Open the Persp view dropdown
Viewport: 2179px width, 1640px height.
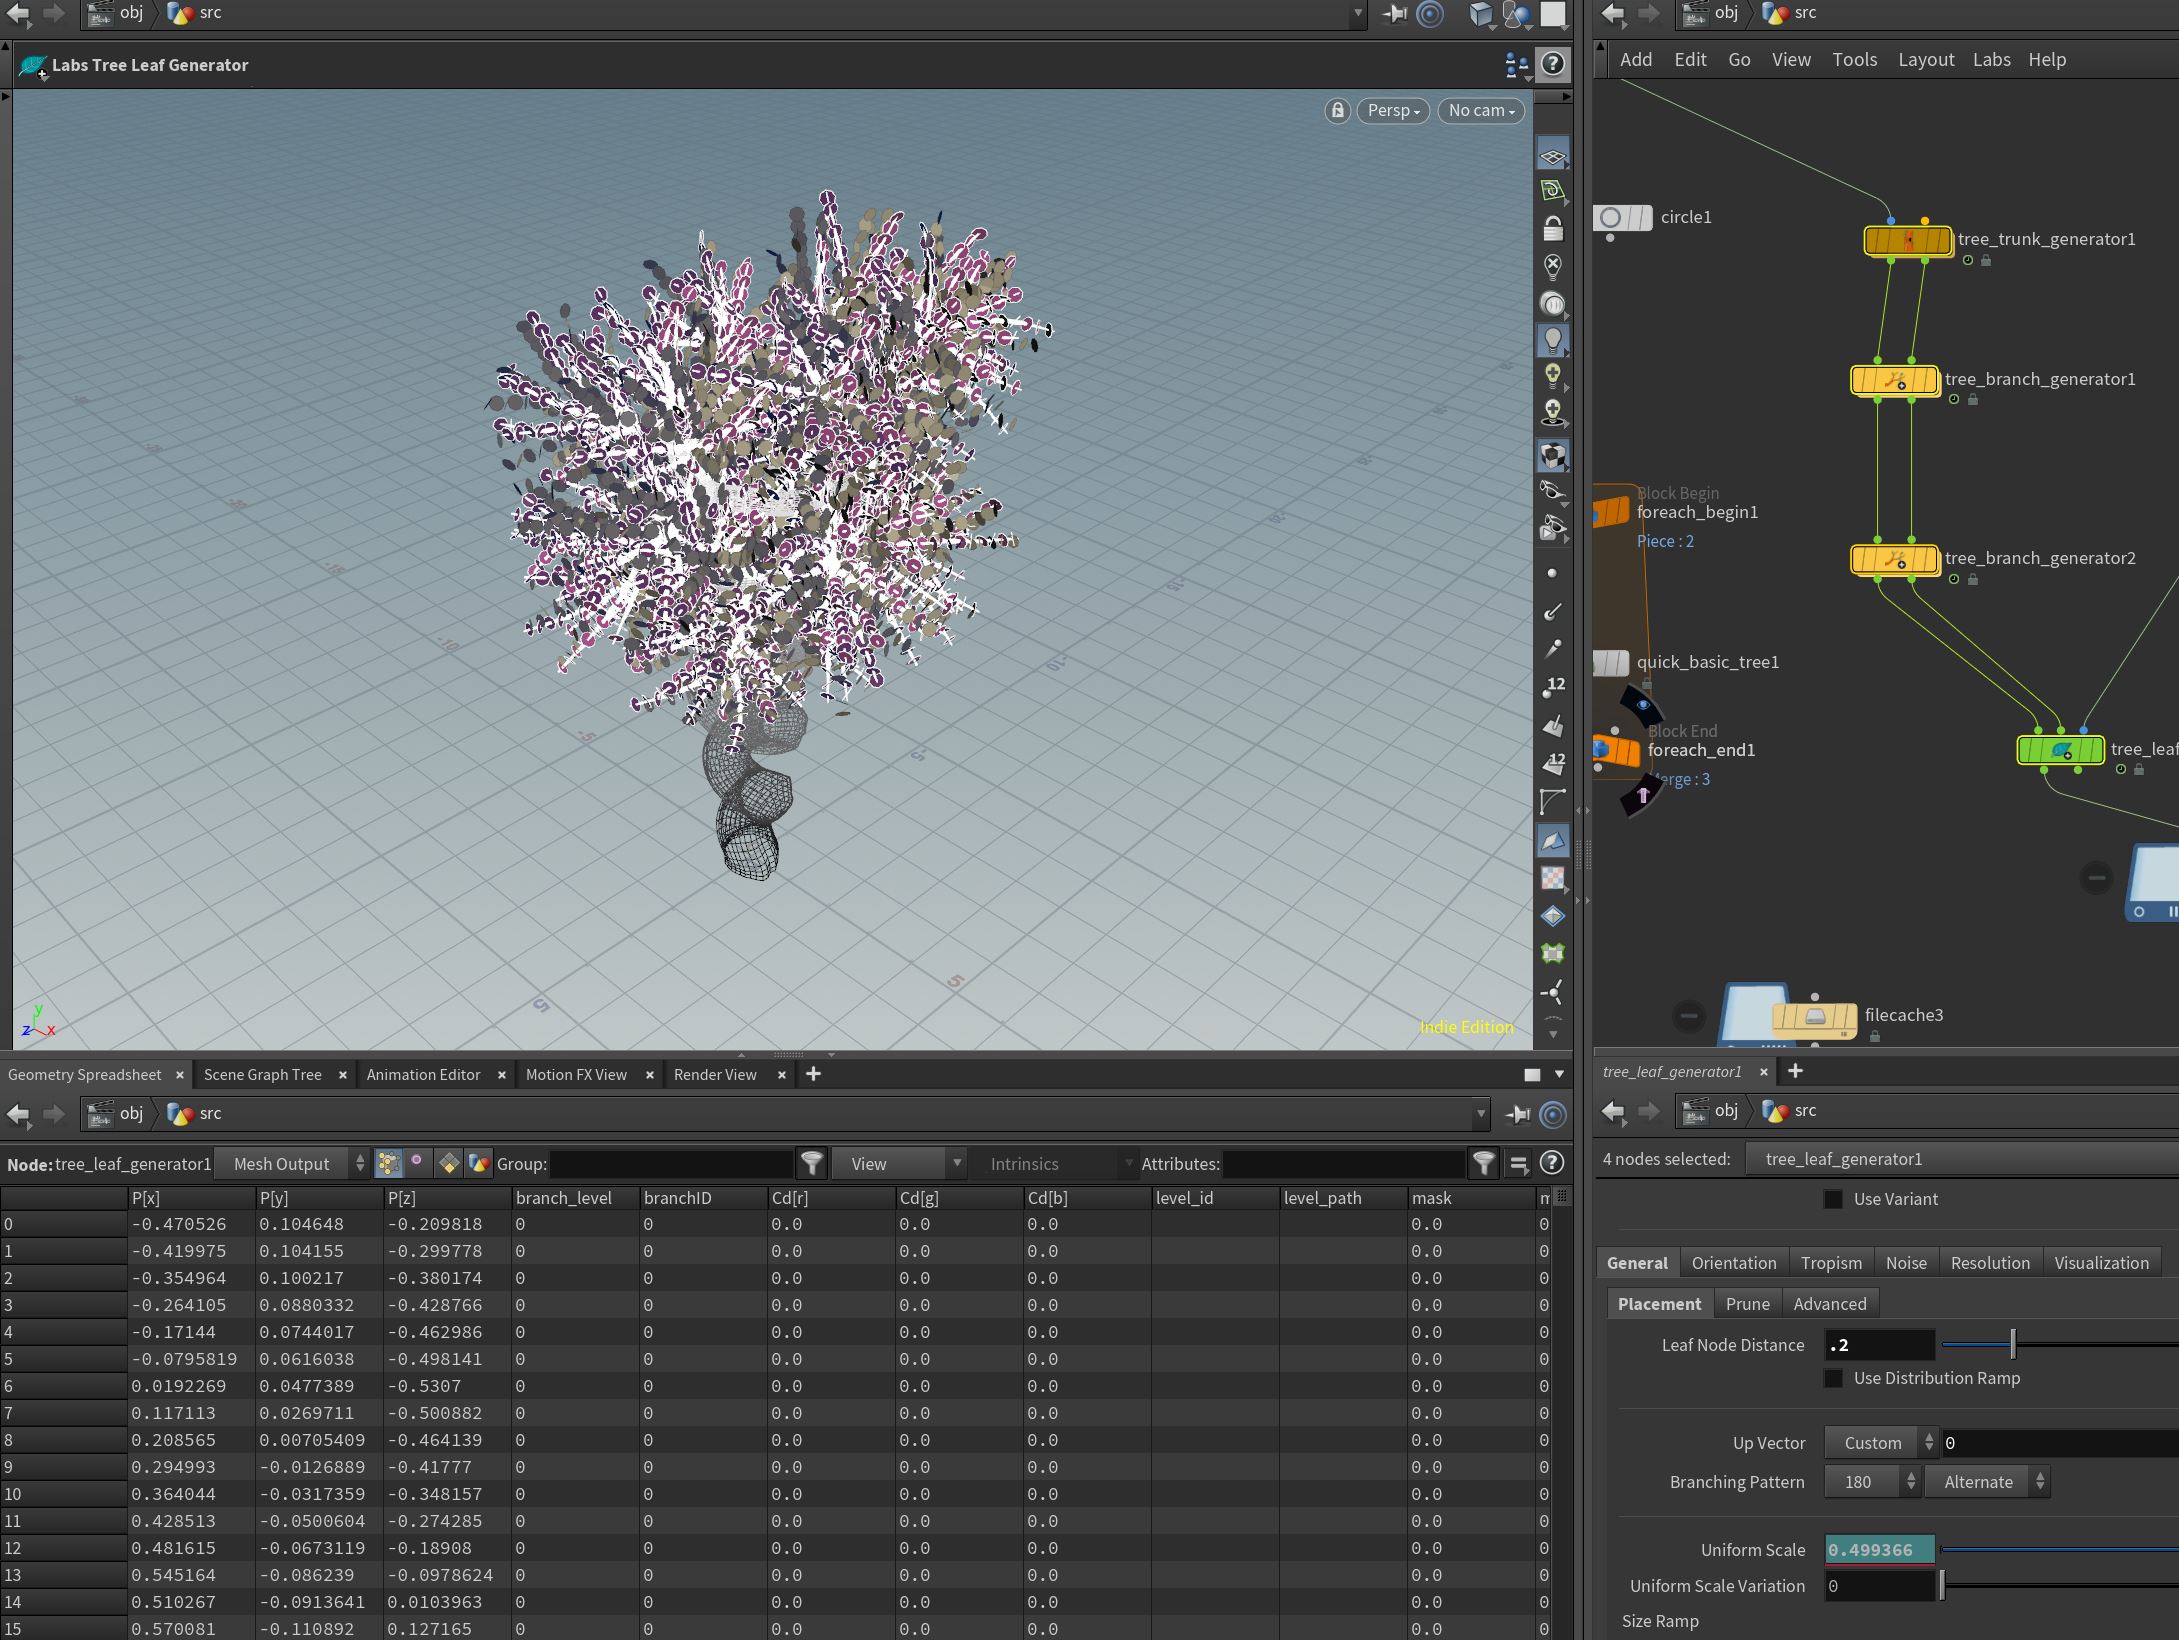[1393, 110]
